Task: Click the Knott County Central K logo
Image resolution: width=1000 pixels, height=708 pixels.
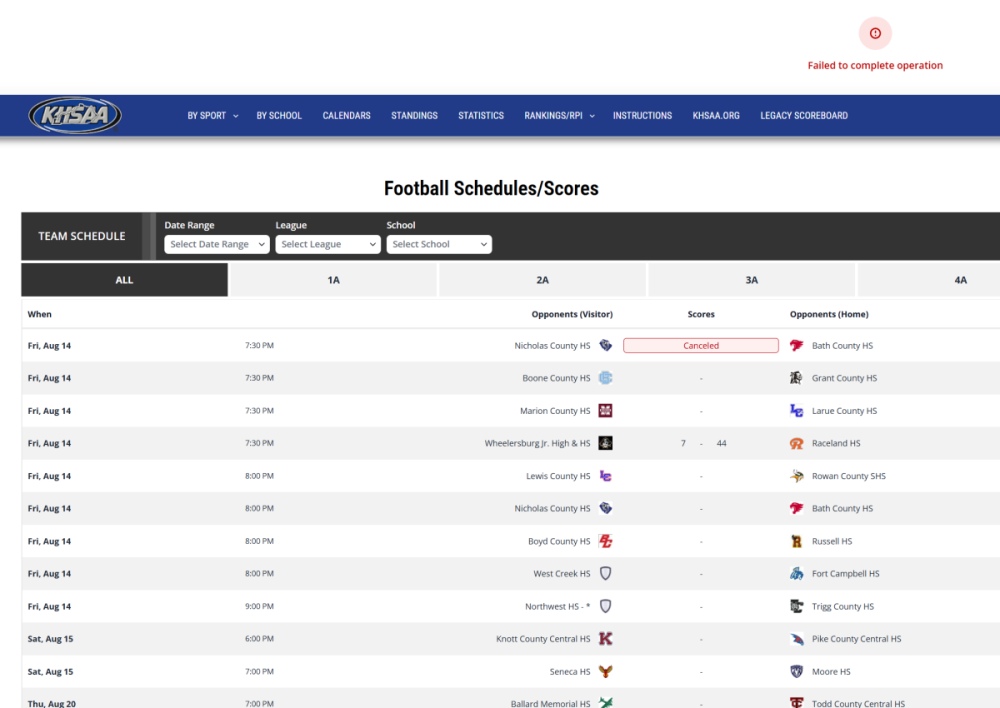Action: 605,638
